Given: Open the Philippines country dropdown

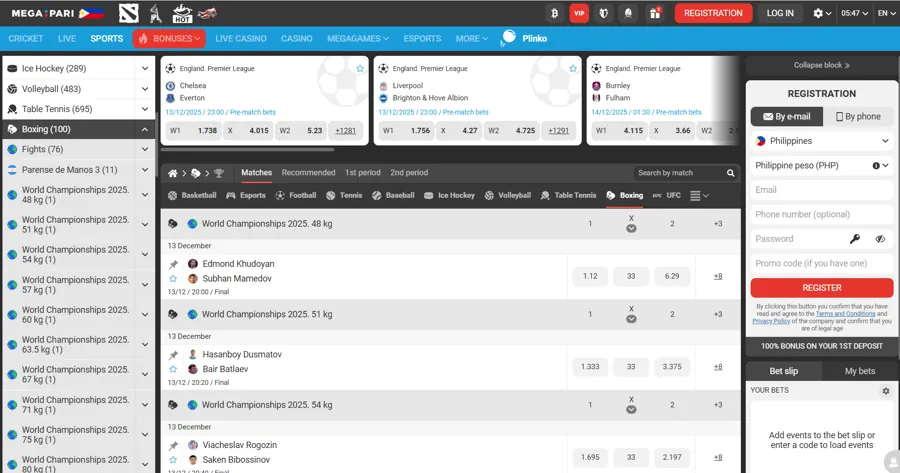Looking at the screenshot, I should pyautogui.click(x=822, y=141).
